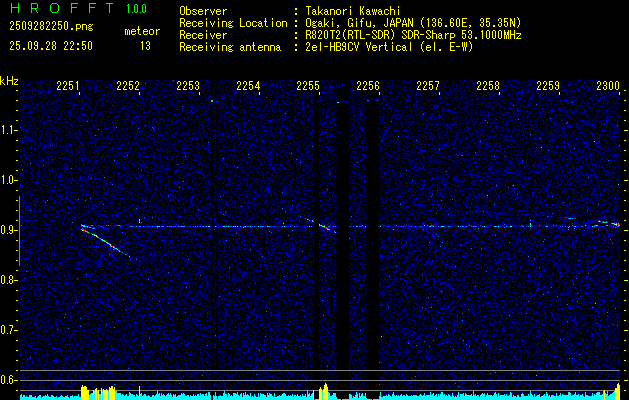The width and height of the screenshot is (629, 400).
Task: Click the Ogaki, Gifu, JAPAN location text
Action: coord(413,23)
